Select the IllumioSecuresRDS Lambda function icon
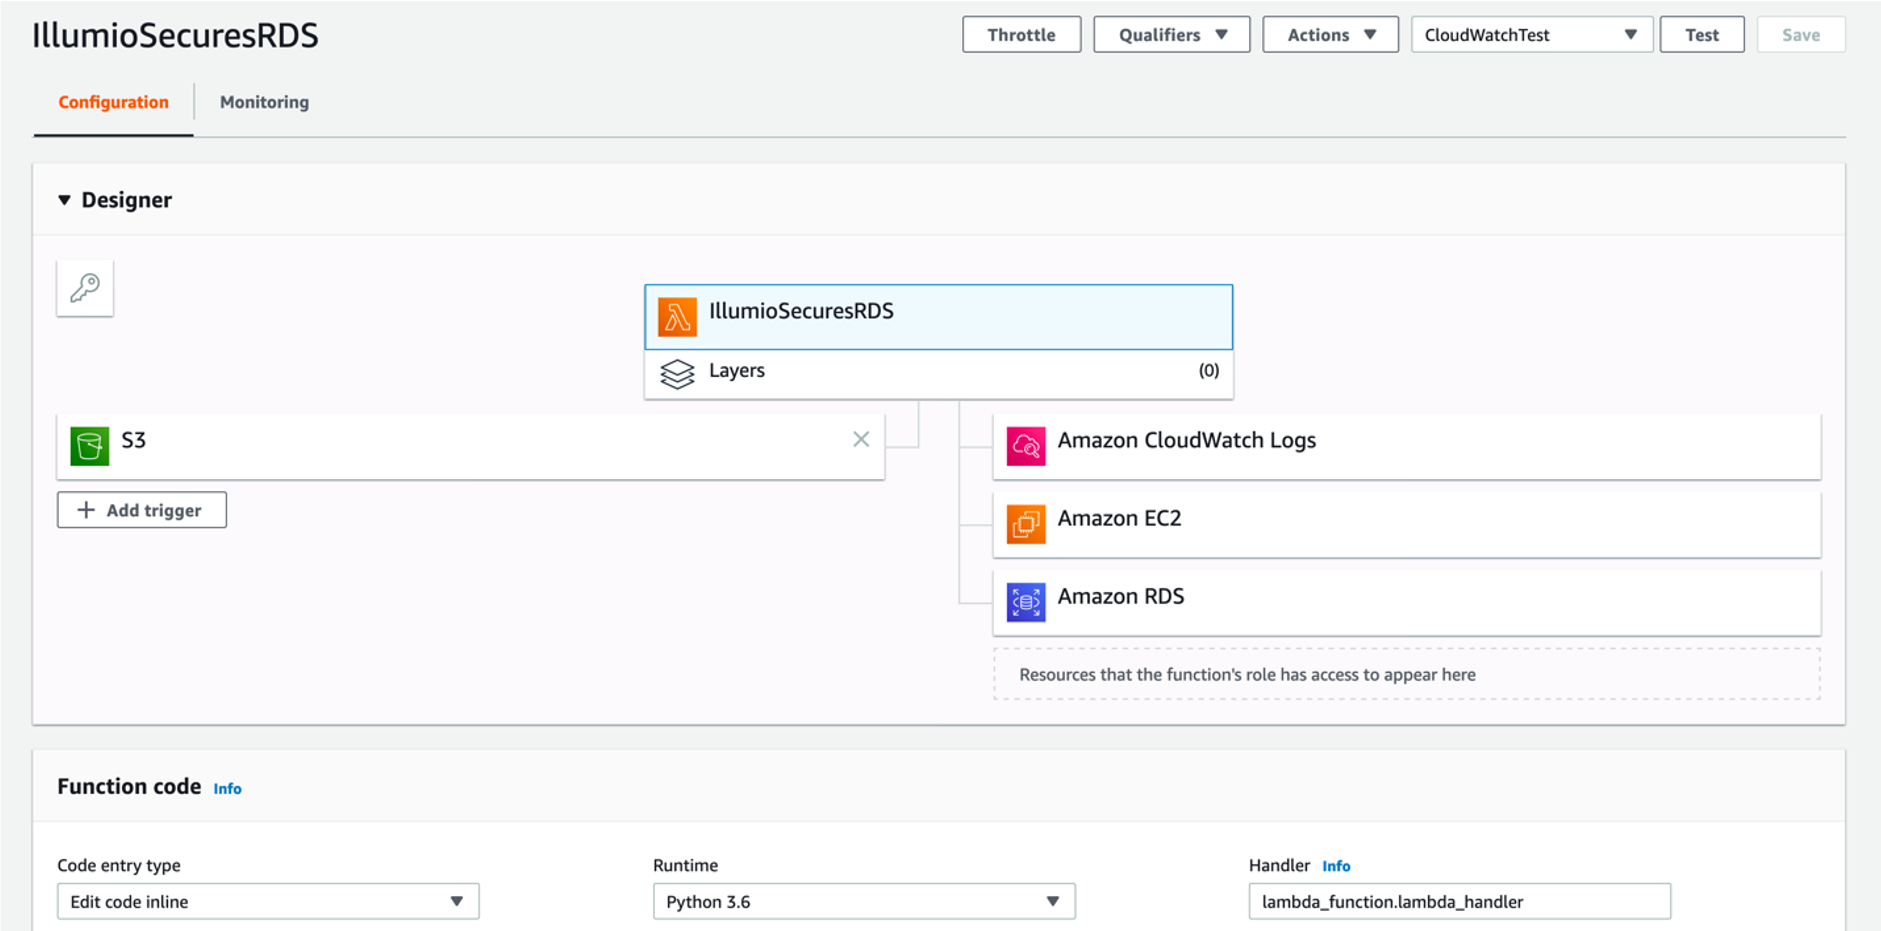 [x=677, y=316]
